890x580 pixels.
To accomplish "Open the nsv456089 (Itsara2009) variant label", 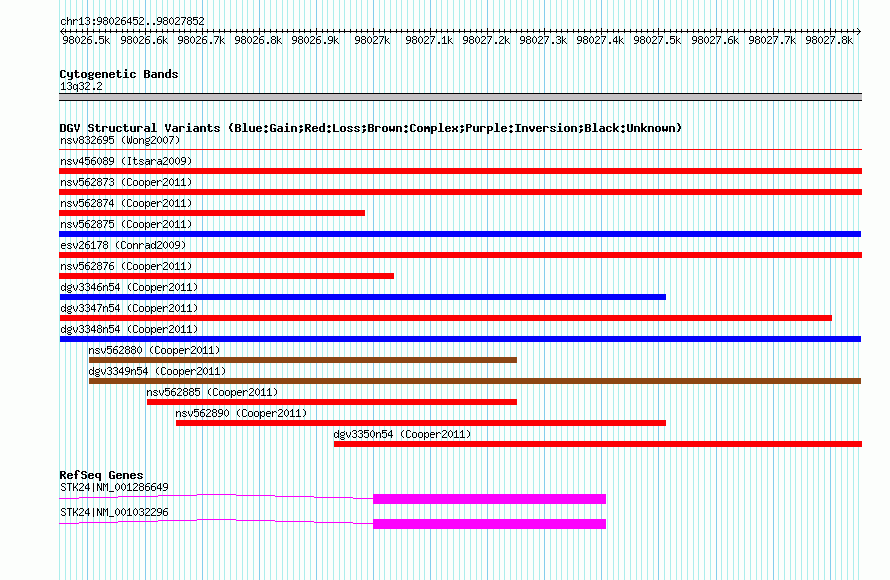I will point(126,161).
